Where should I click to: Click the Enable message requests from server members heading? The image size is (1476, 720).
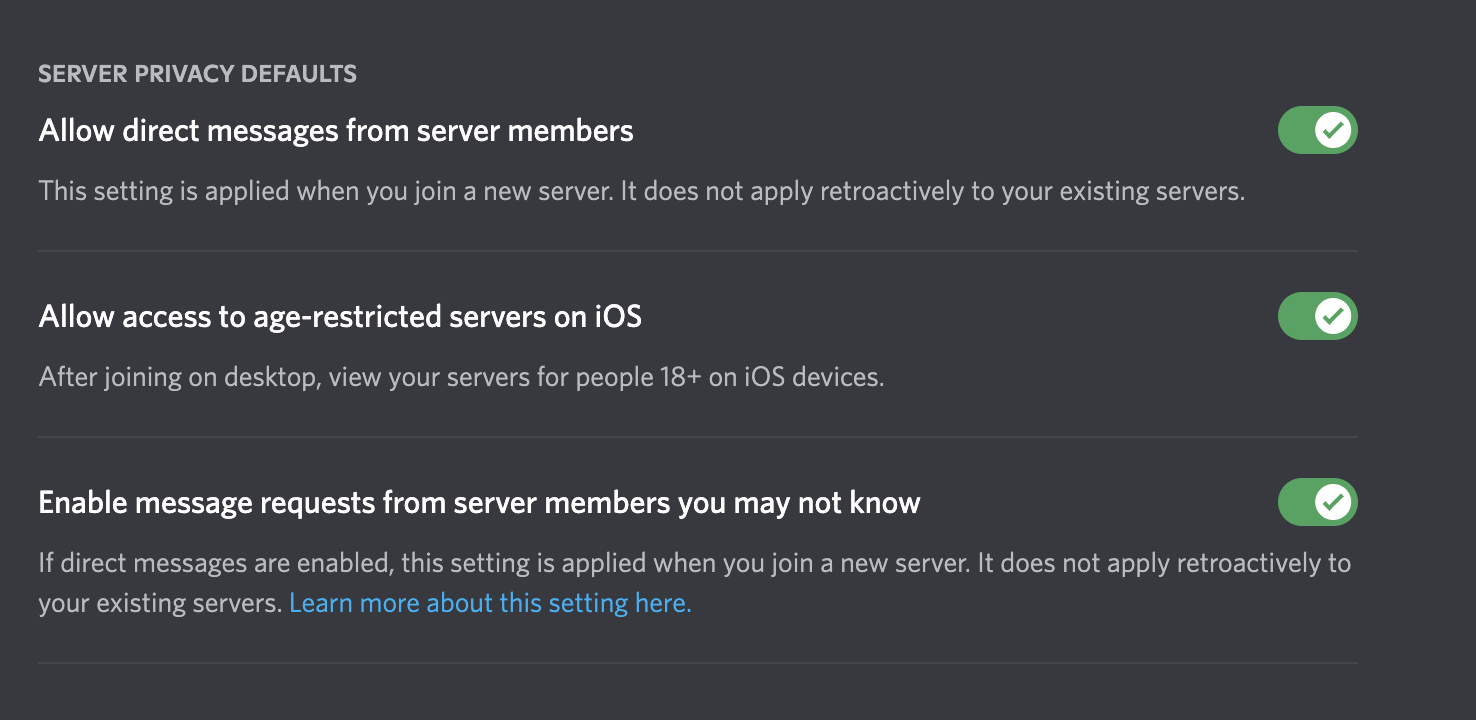479,502
